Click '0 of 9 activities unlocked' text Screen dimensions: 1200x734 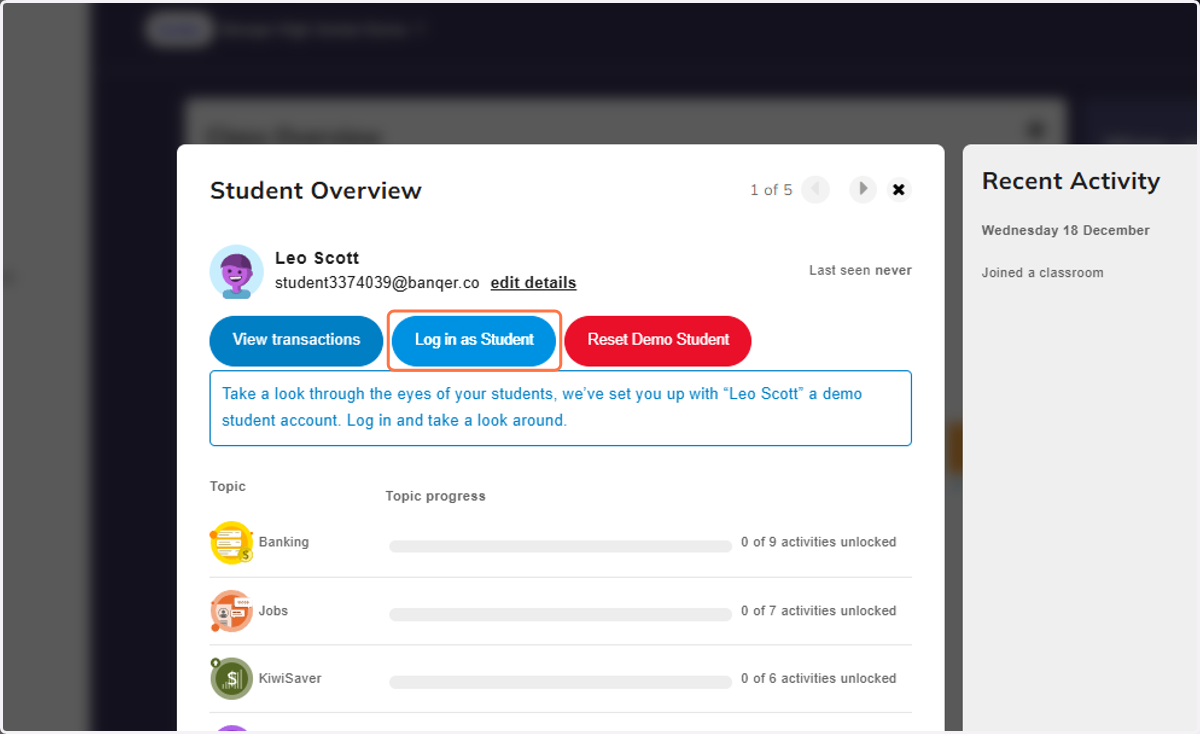[x=818, y=542]
